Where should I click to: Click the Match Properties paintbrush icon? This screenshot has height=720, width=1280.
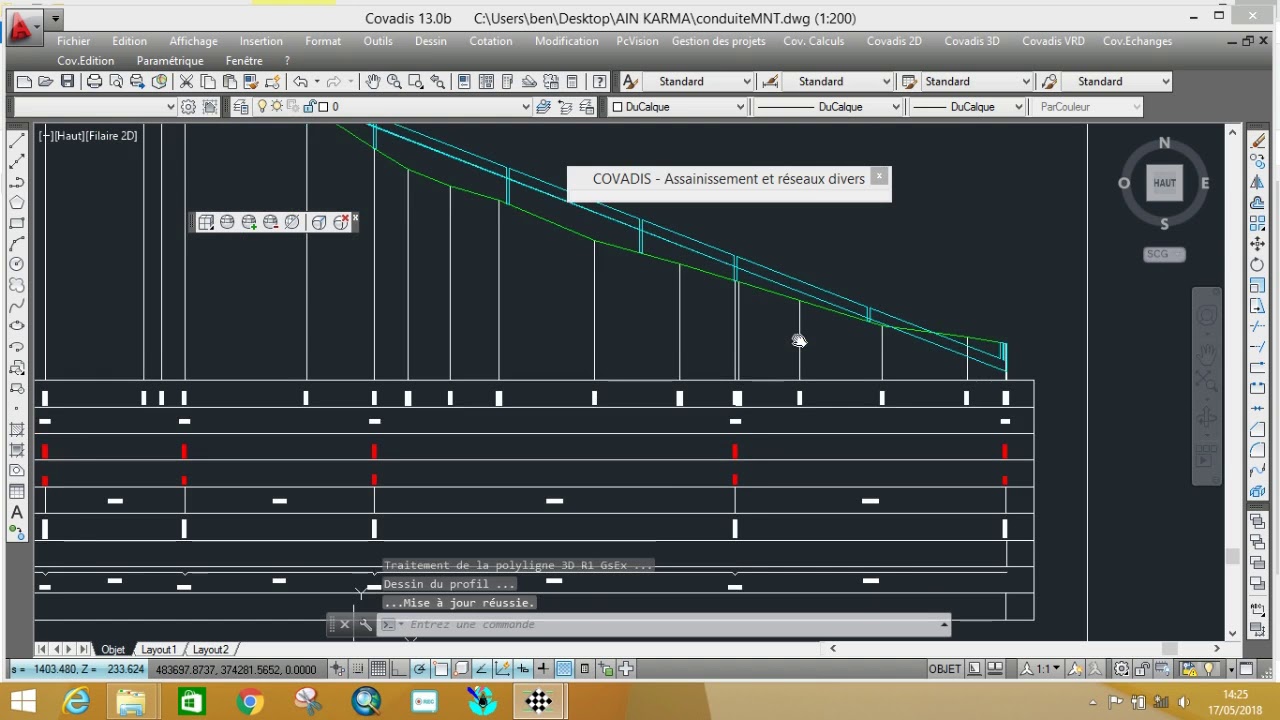point(251,82)
